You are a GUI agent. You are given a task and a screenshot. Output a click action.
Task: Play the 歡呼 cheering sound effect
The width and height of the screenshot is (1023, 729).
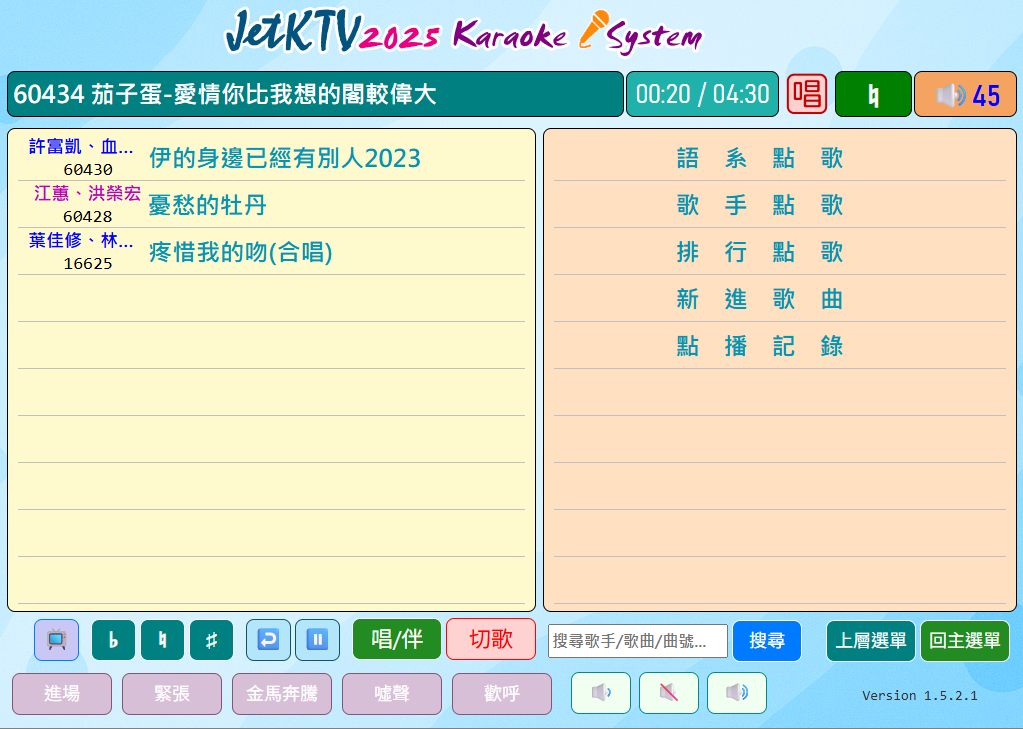click(x=502, y=694)
